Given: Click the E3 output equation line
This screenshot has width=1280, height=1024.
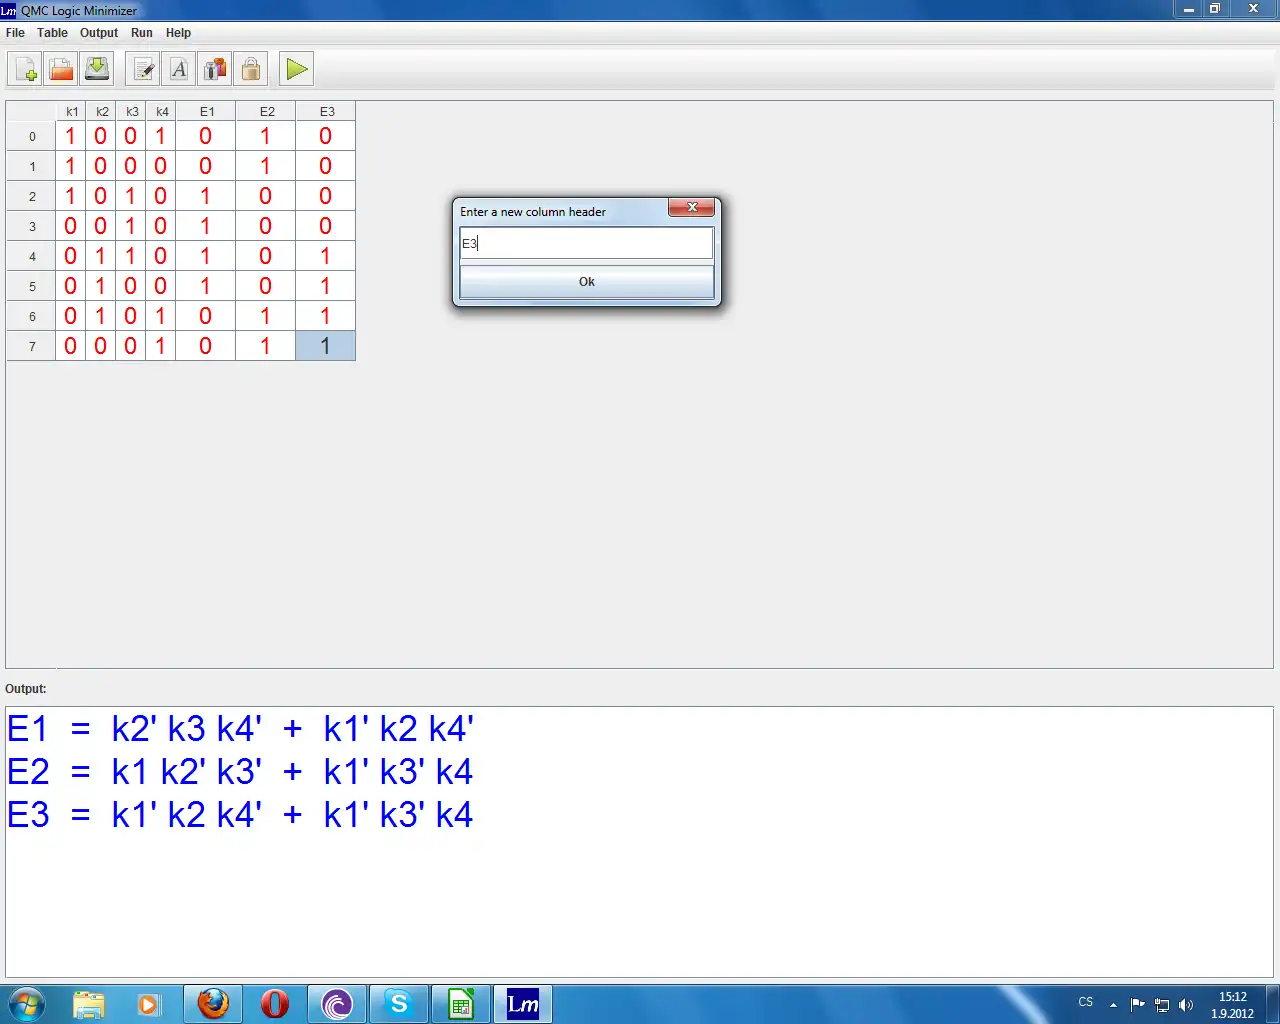Looking at the screenshot, I should click(x=240, y=815).
